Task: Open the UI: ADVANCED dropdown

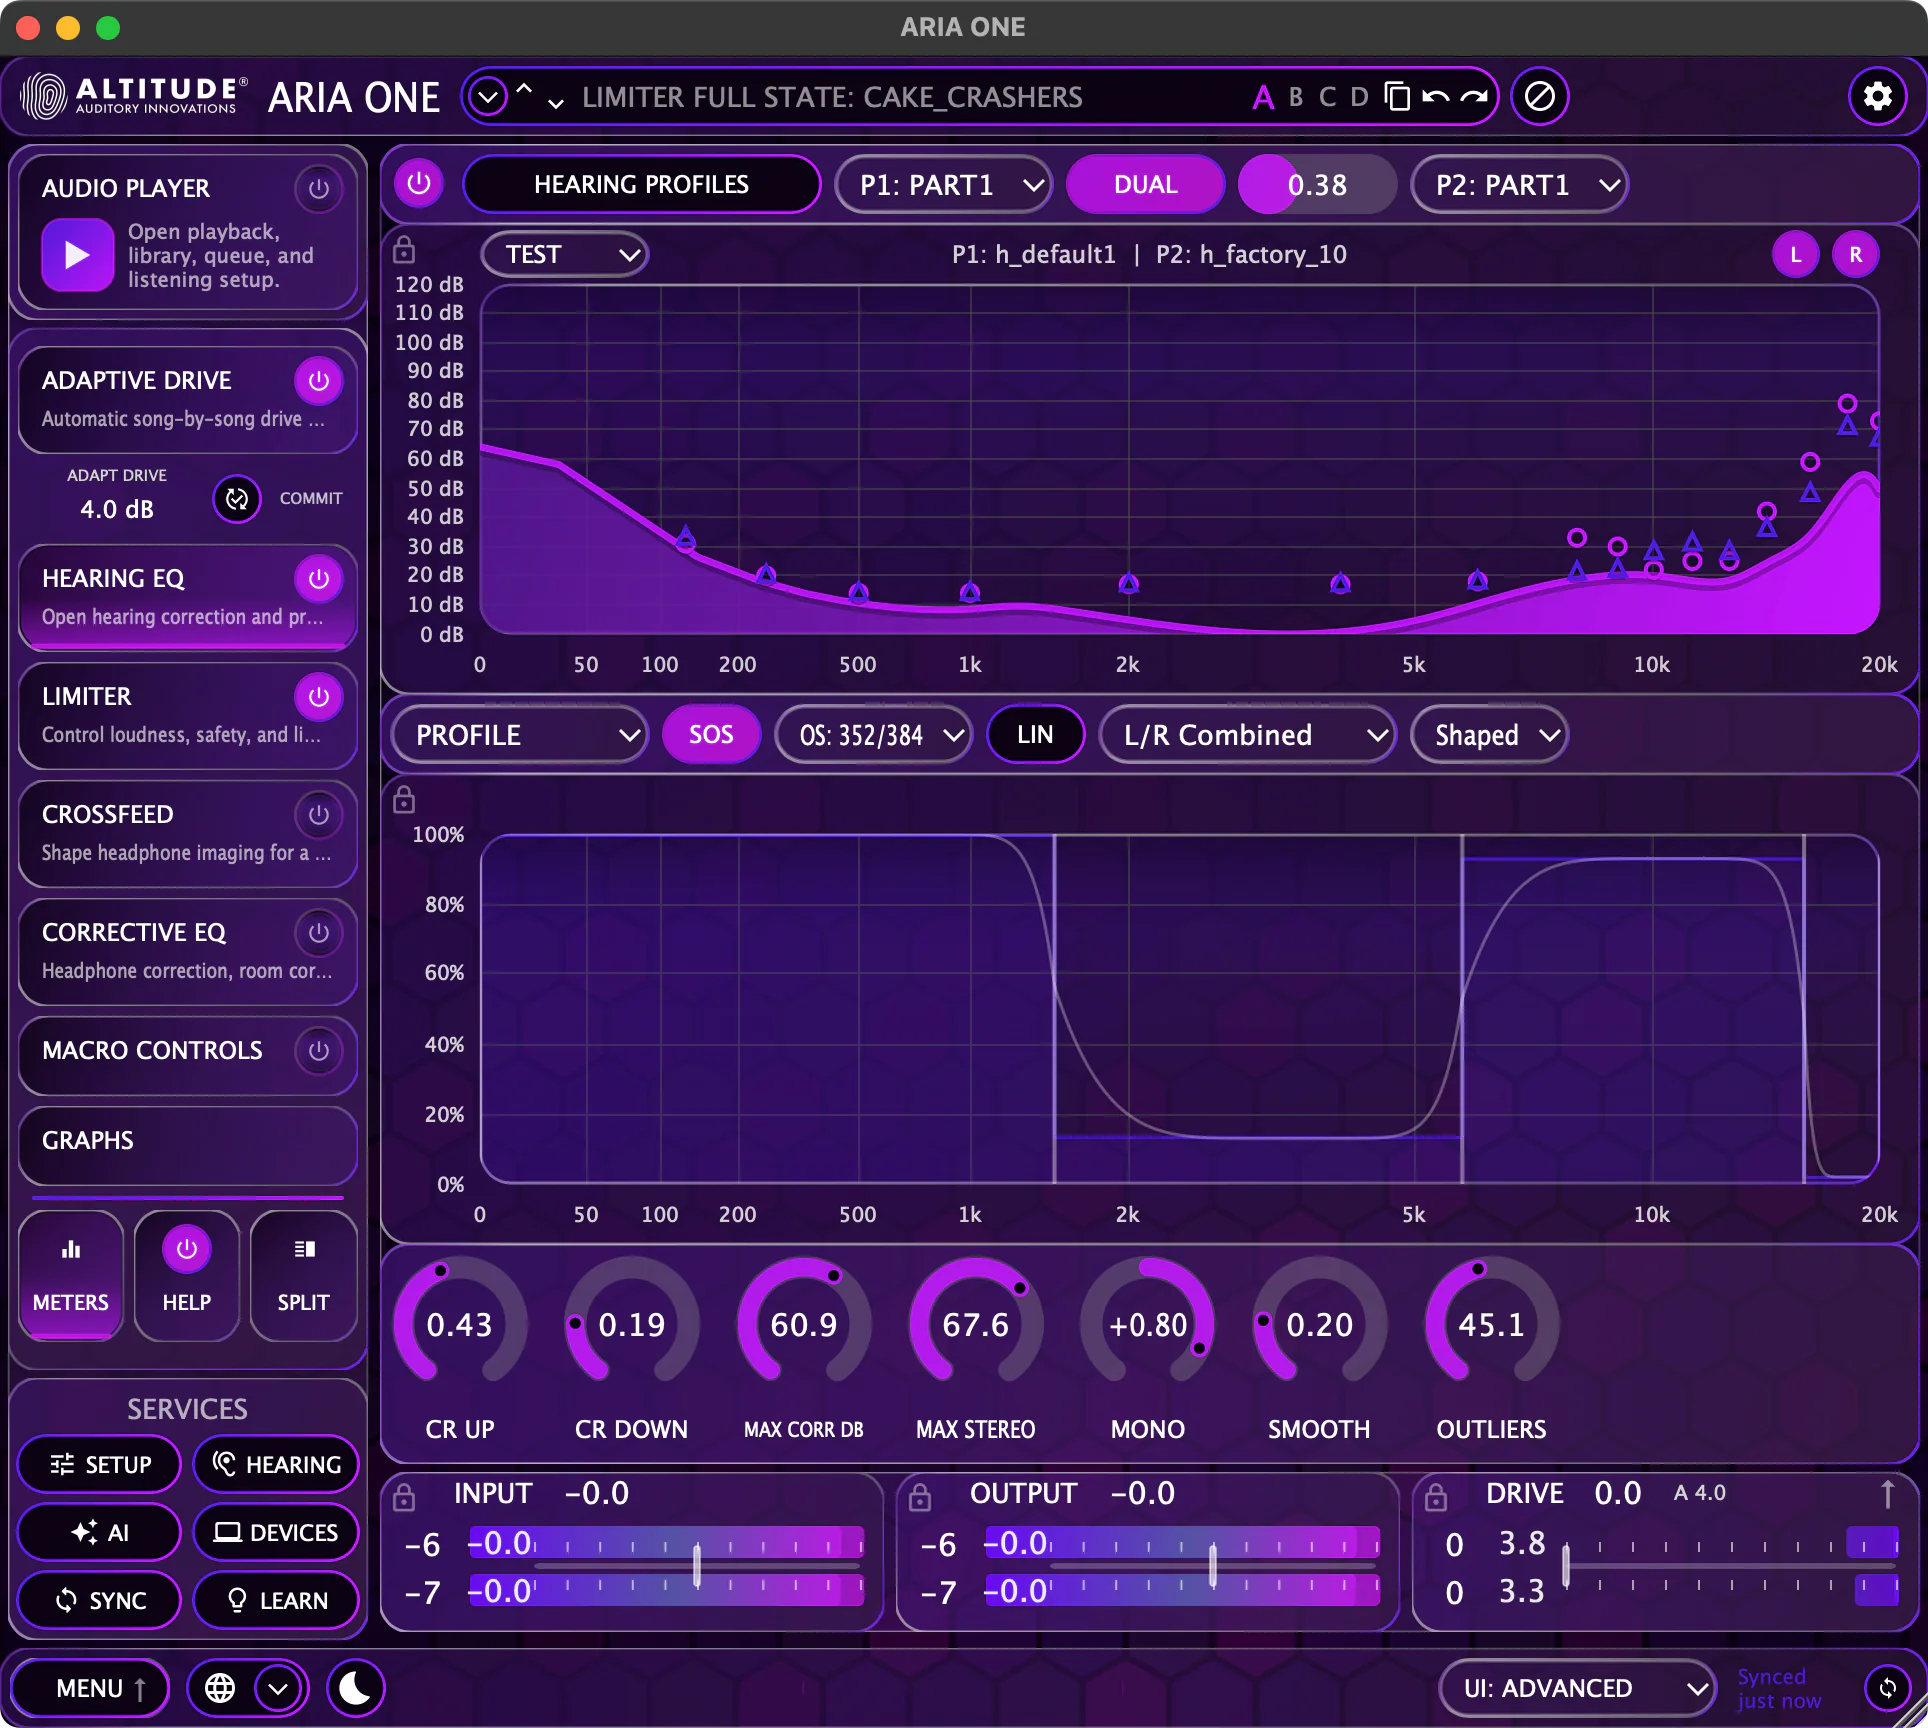Action: [x=1578, y=1688]
